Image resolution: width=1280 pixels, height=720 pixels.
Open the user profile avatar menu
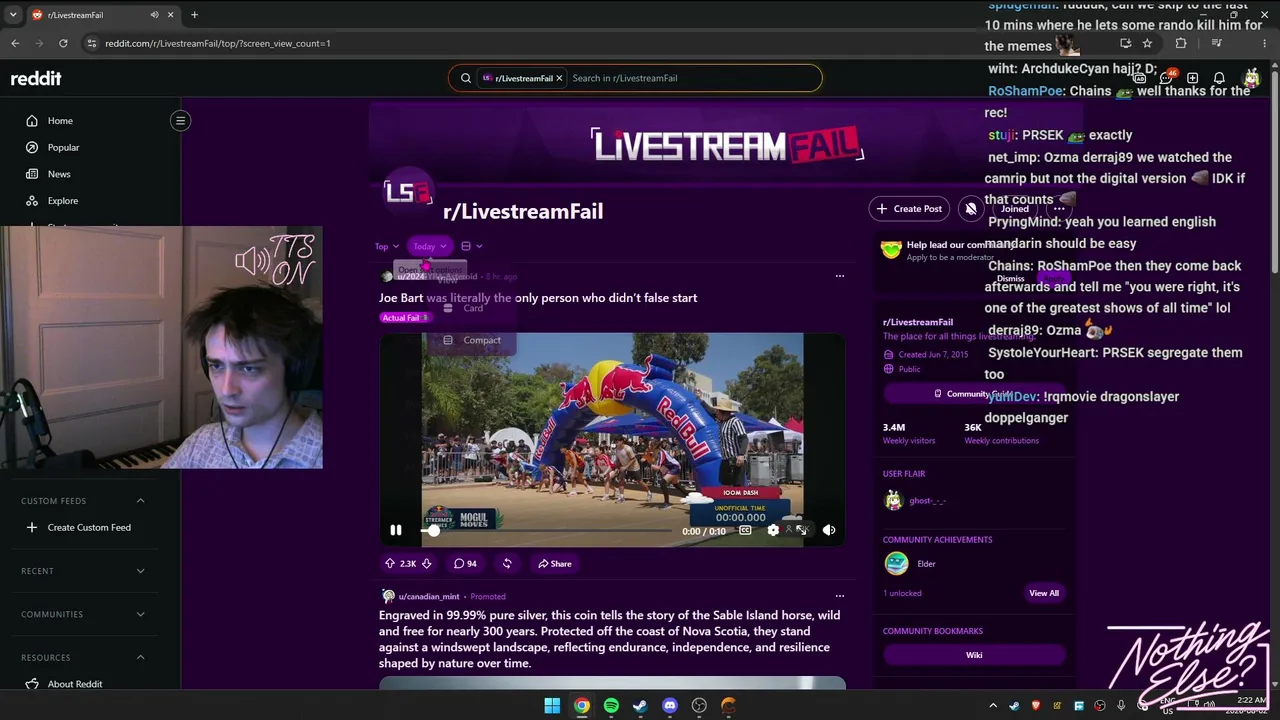pos(1251,78)
